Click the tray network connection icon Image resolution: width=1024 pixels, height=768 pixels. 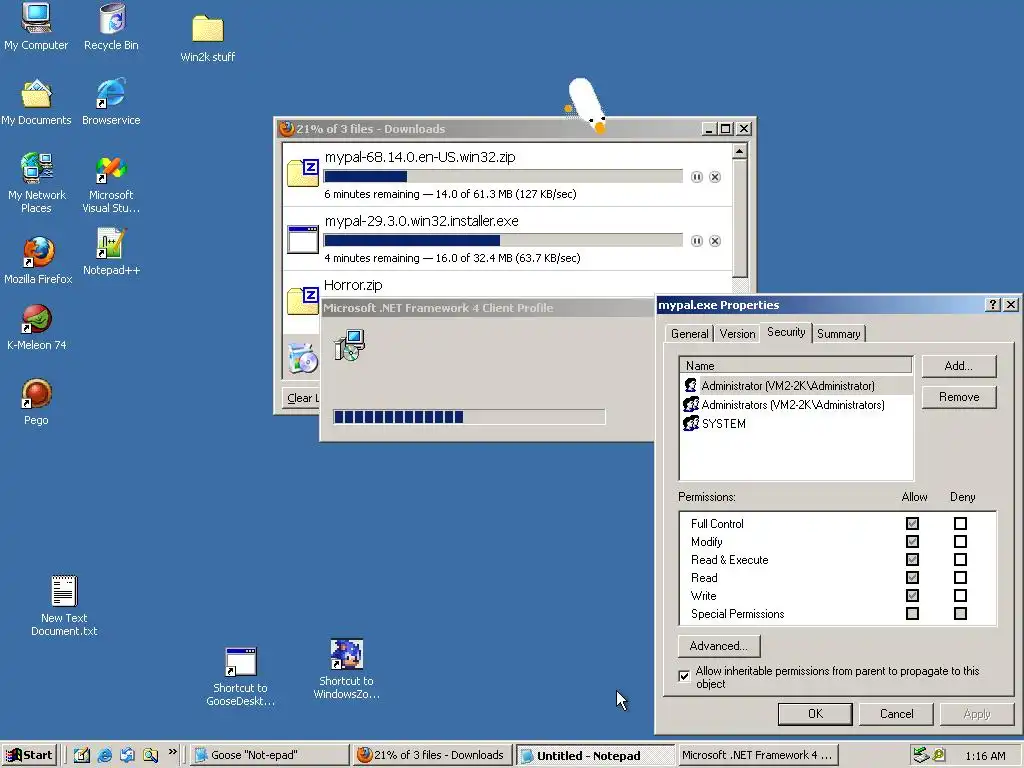921,755
